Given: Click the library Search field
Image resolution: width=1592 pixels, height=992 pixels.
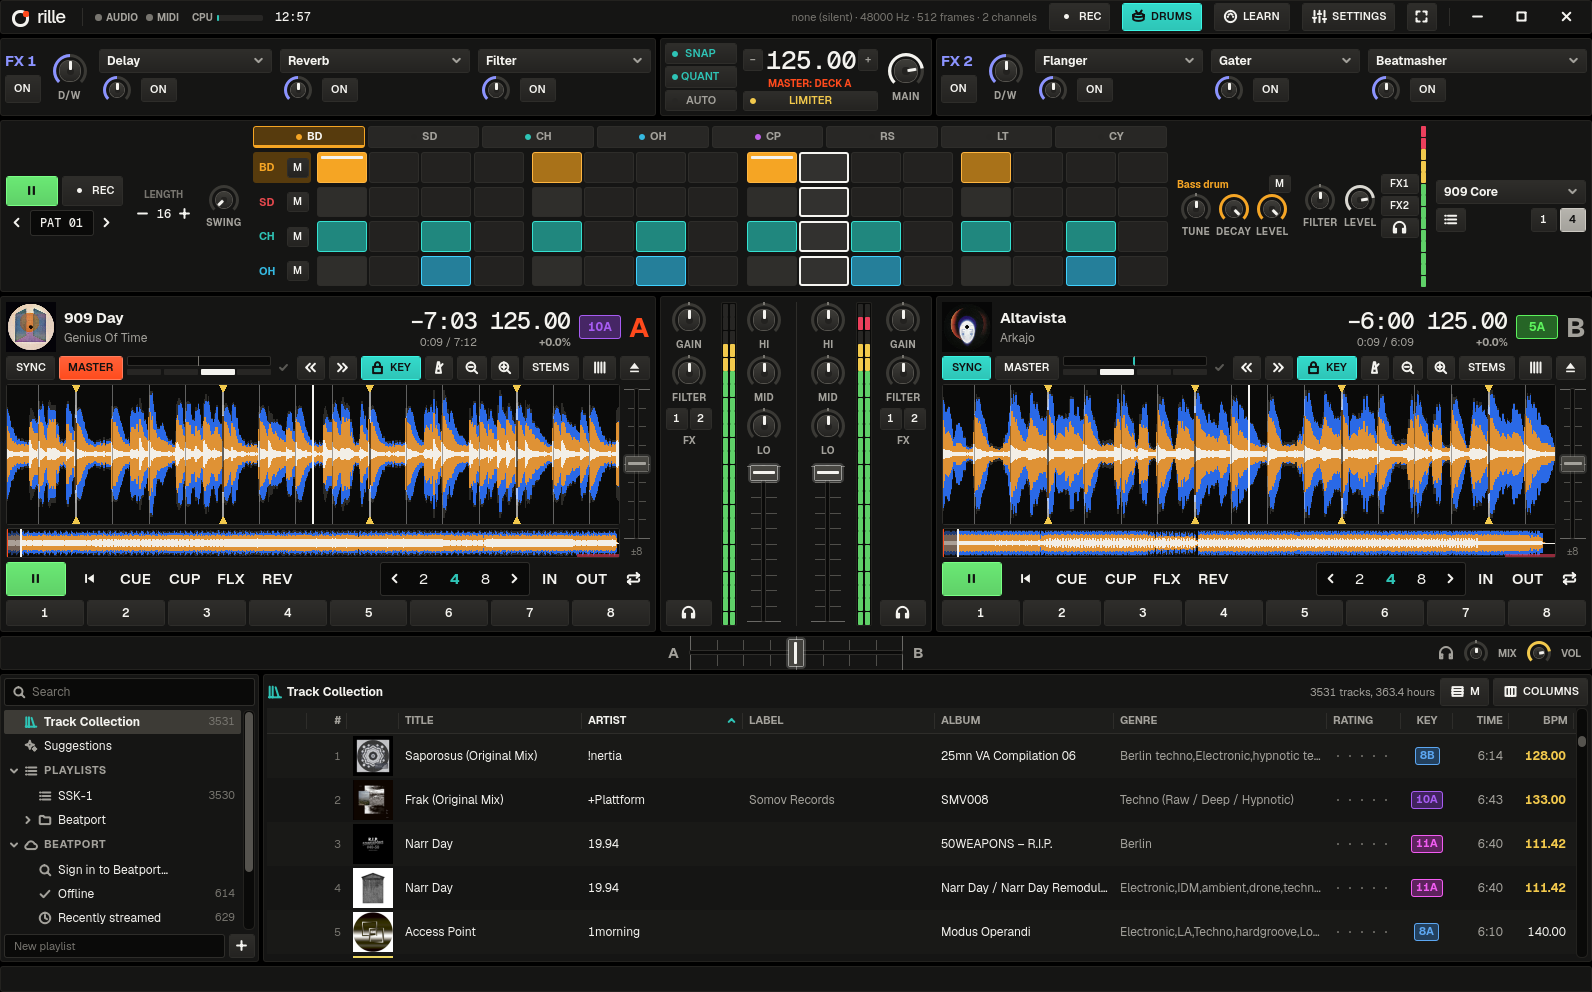Looking at the screenshot, I should (130, 692).
